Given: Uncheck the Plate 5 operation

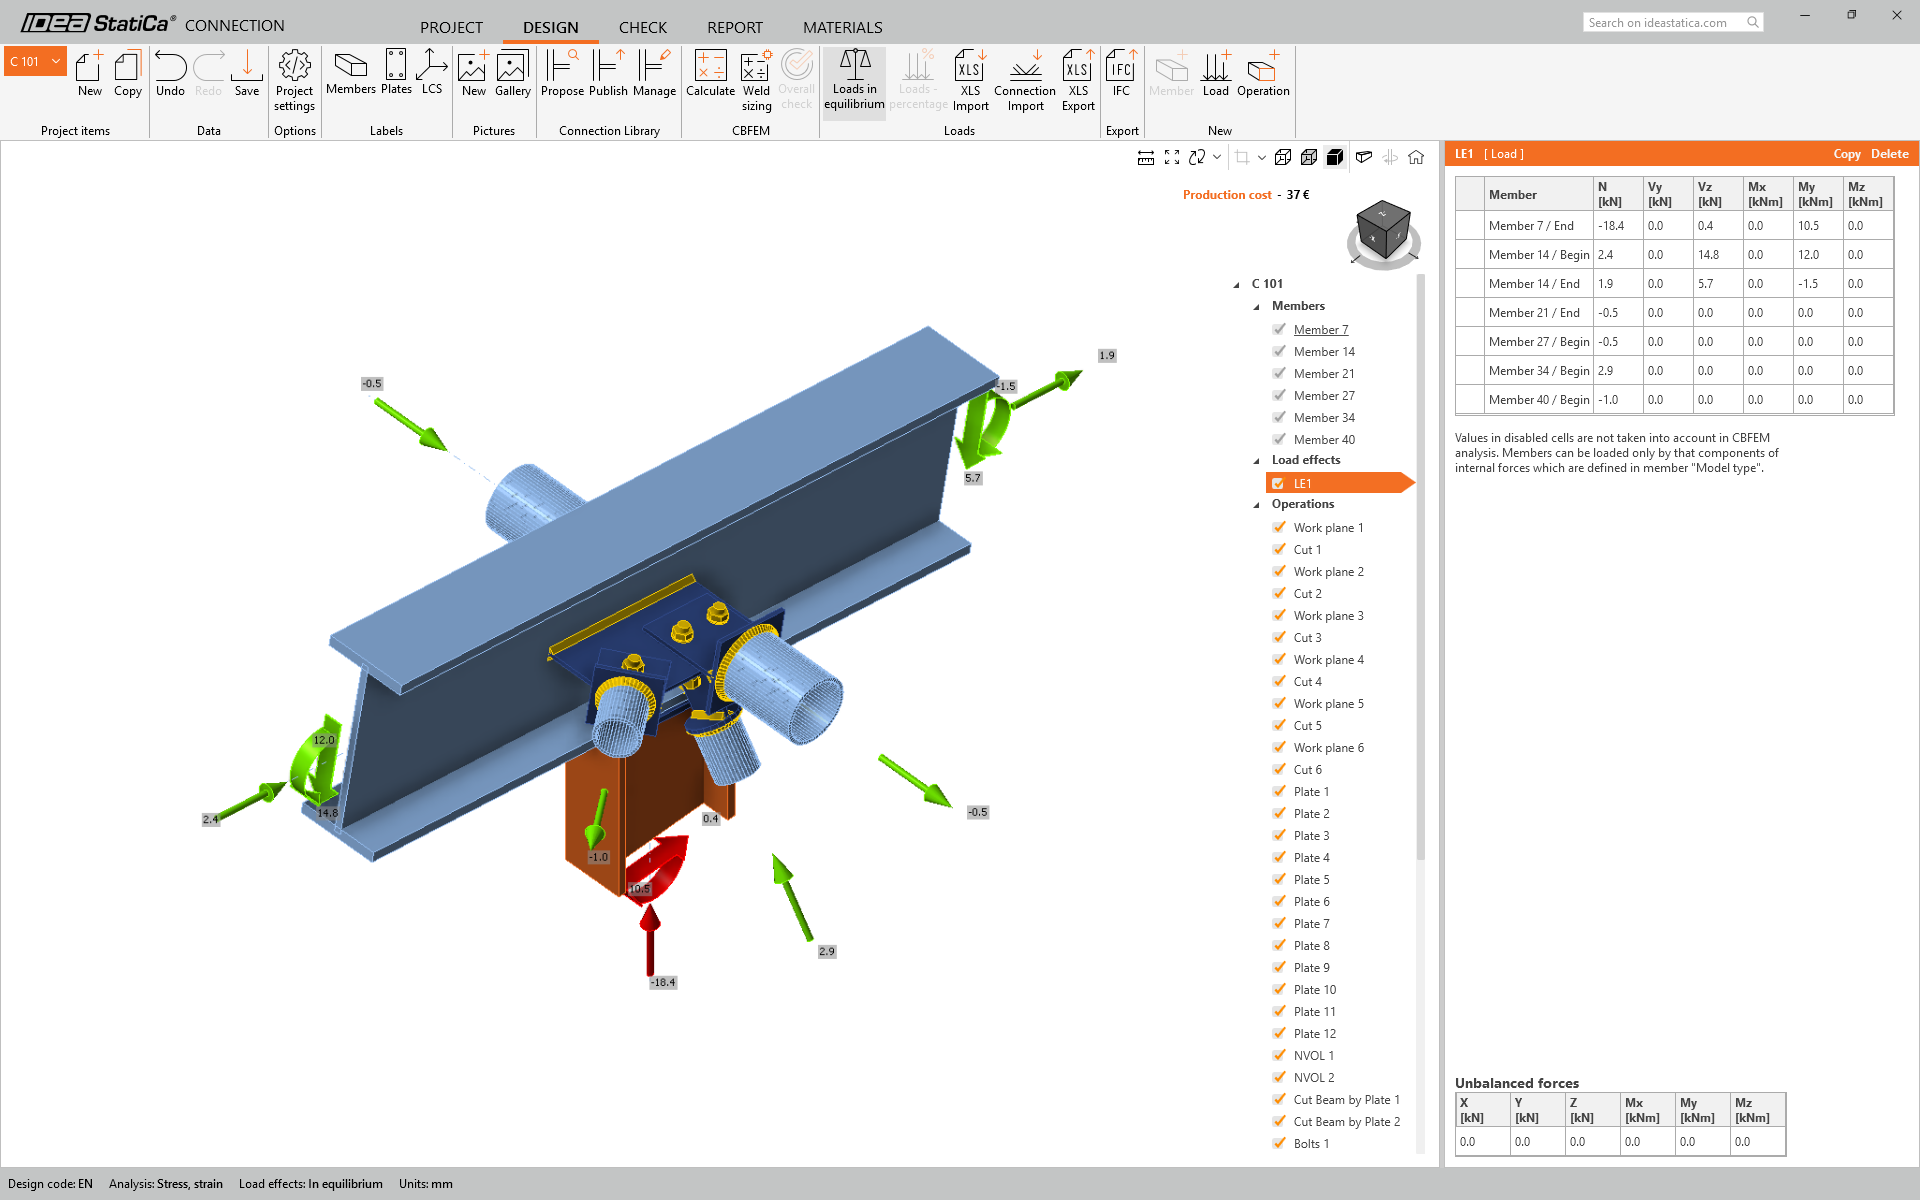Looking at the screenshot, I should pos(1279,879).
